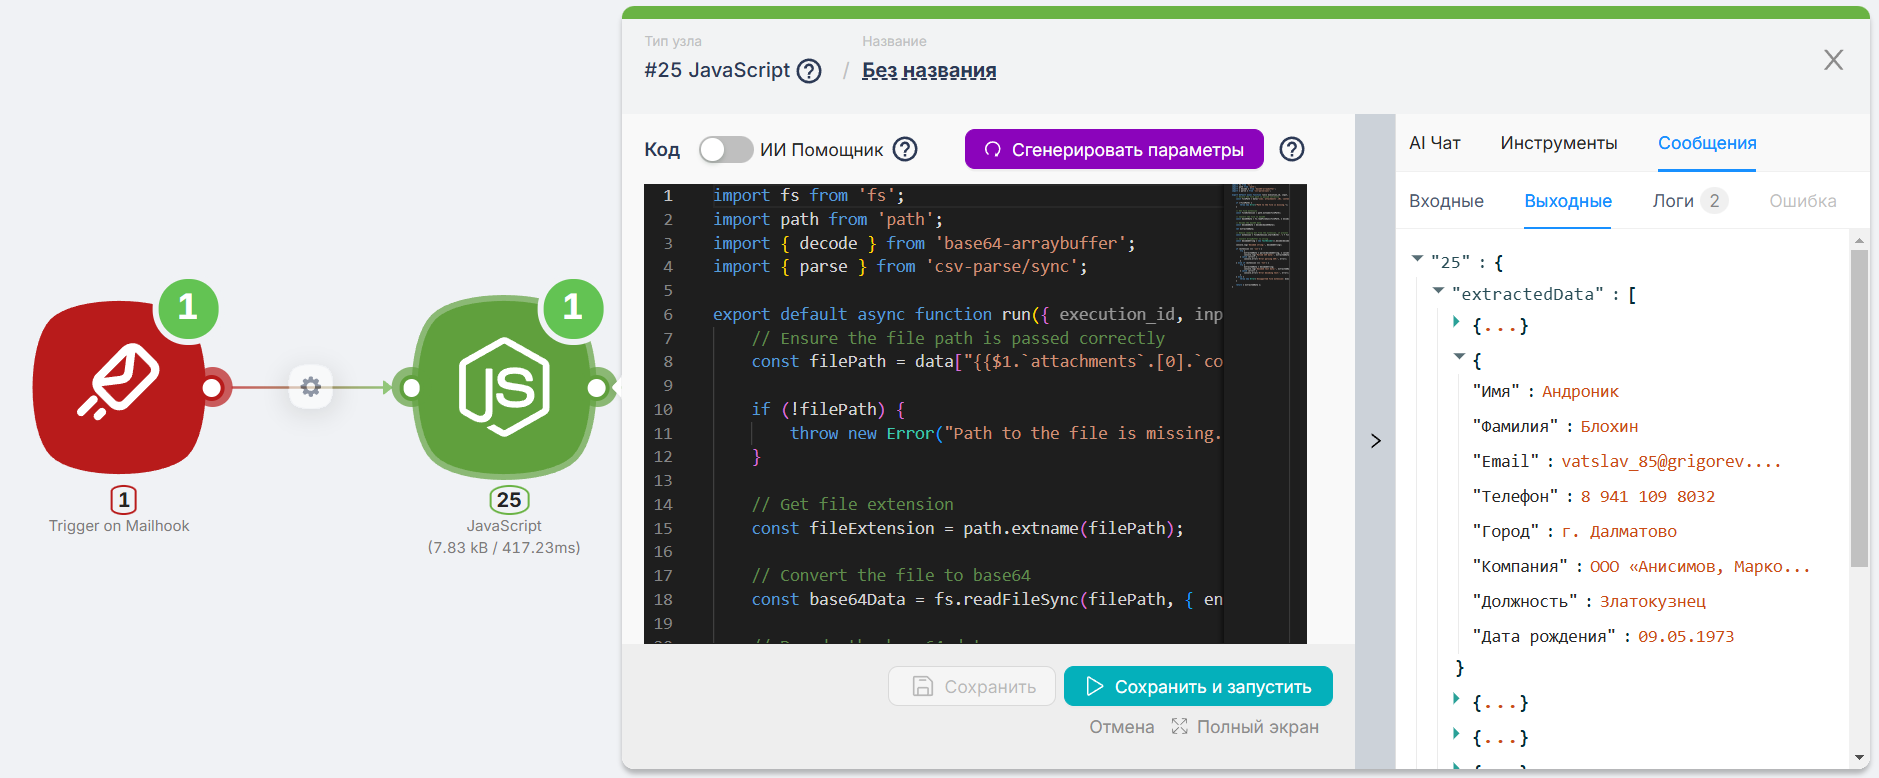Open the Логи tab
Viewport: 1879px width, 778px height.
(1689, 201)
